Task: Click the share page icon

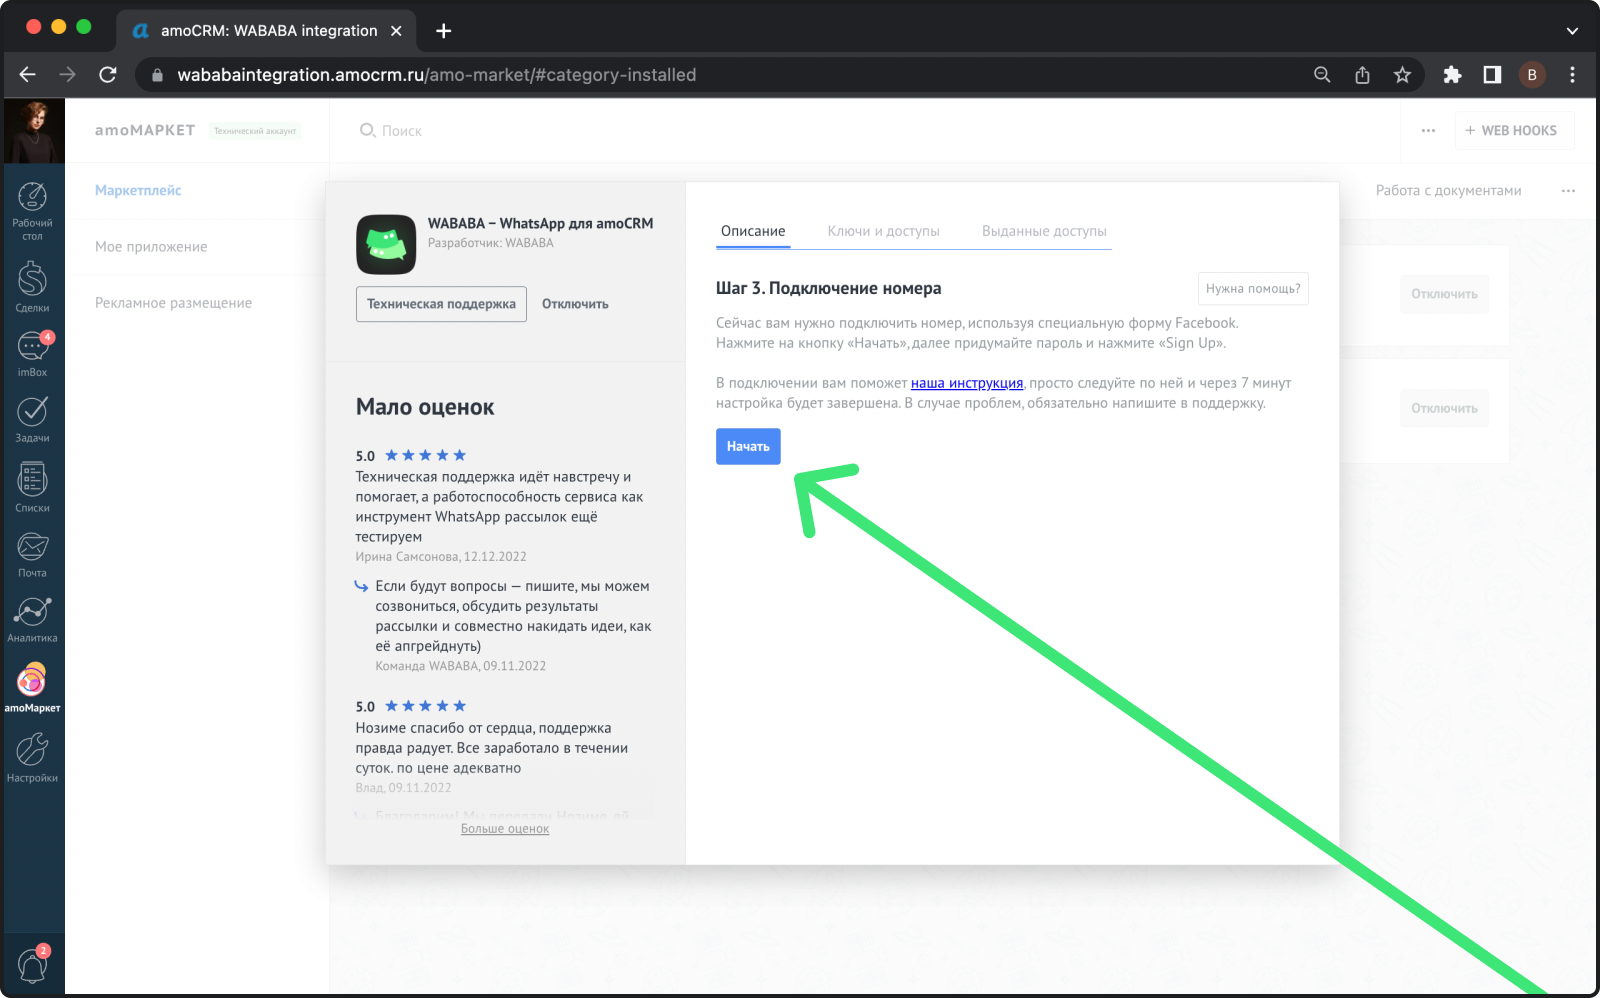Action: [x=1362, y=75]
